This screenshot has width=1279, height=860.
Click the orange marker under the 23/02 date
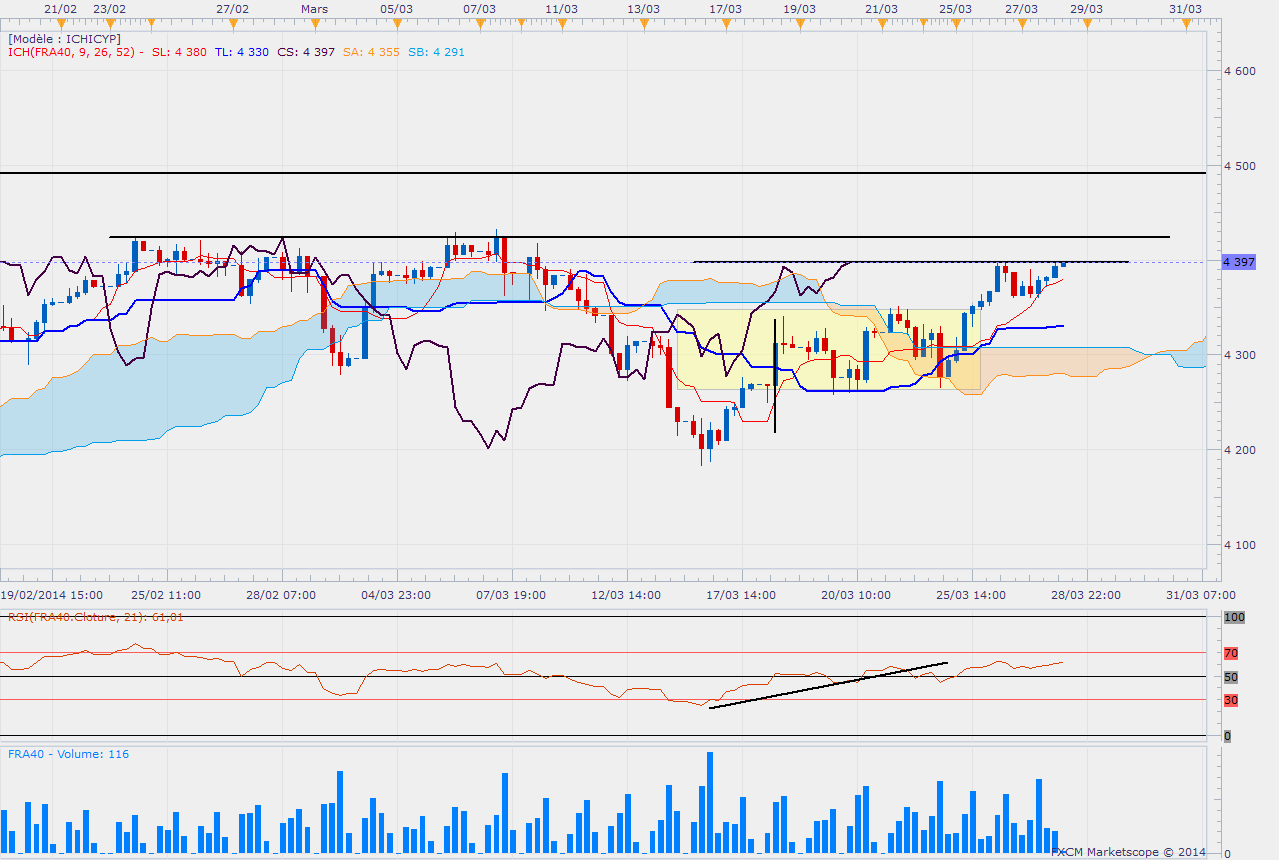point(109,24)
